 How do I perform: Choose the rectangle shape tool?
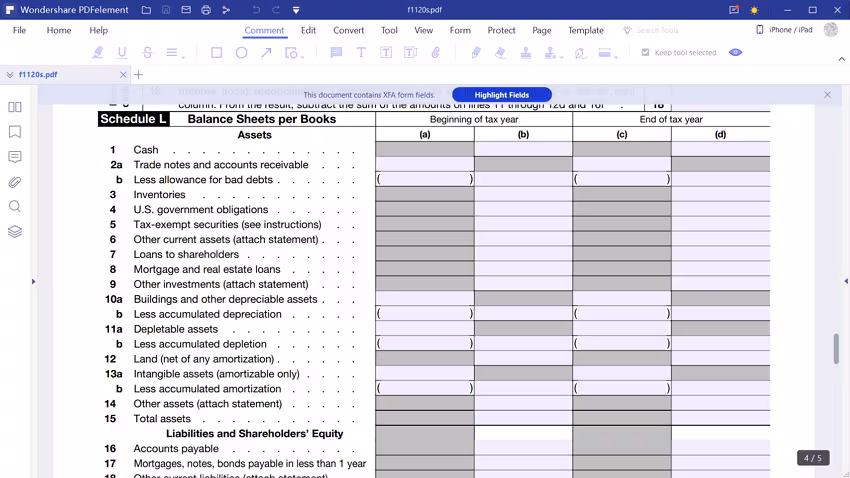point(216,53)
